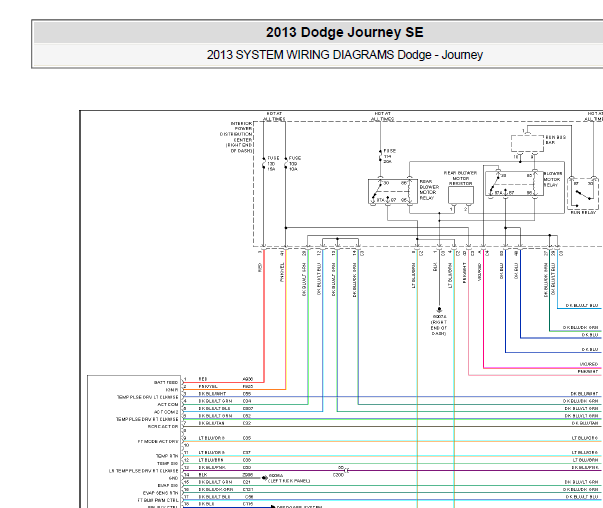Click the Run Relay label
The width and height of the screenshot is (603, 508).
pyautogui.click(x=583, y=212)
